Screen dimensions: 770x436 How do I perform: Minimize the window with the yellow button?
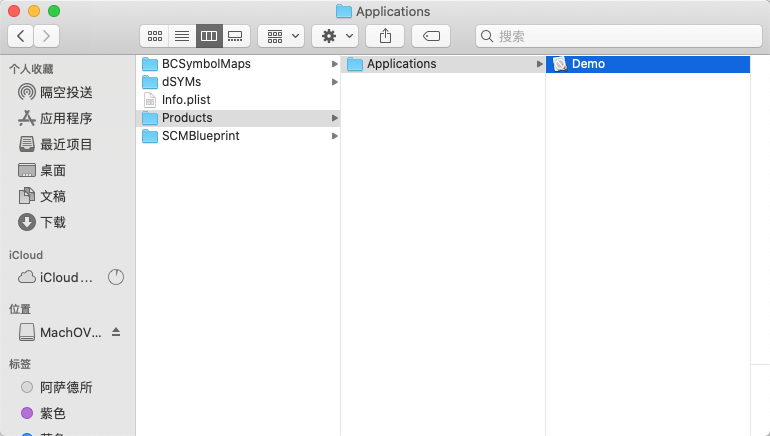[34, 11]
